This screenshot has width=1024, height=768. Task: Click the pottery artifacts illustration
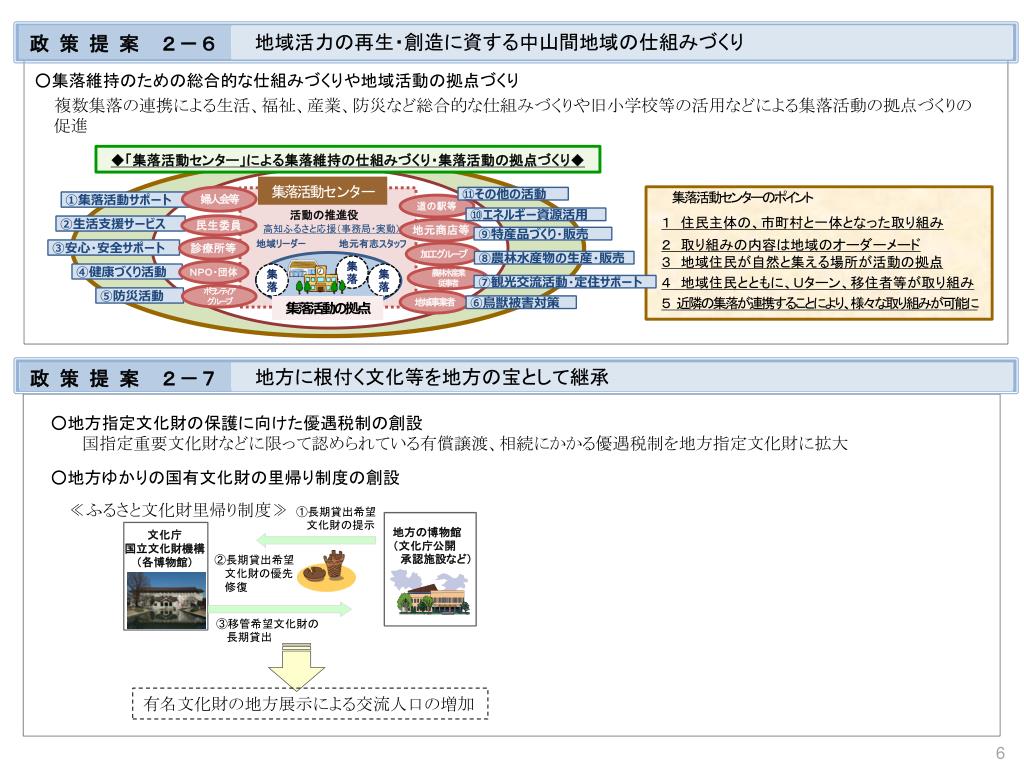[x=326, y=571]
